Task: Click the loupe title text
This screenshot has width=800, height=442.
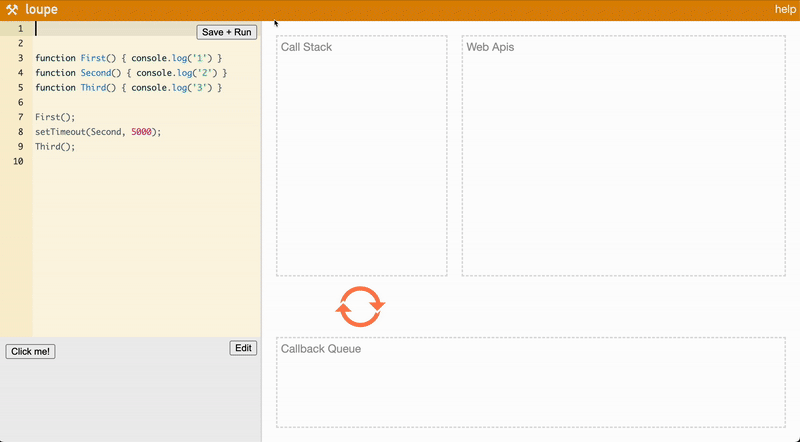Action: pyautogui.click(x=41, y=9)
